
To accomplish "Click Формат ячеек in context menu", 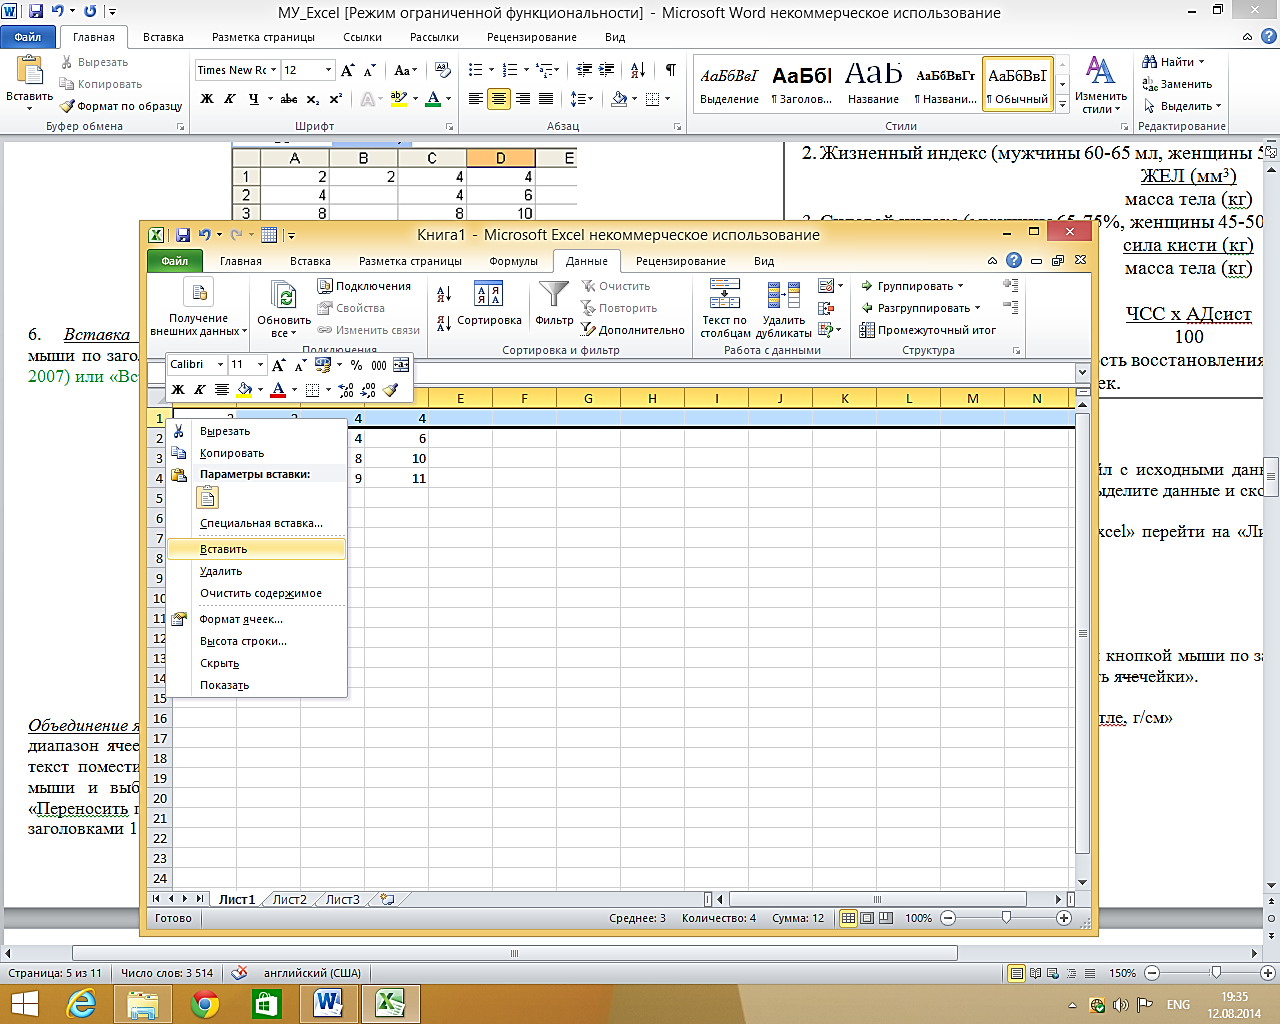I will [241, 619].
